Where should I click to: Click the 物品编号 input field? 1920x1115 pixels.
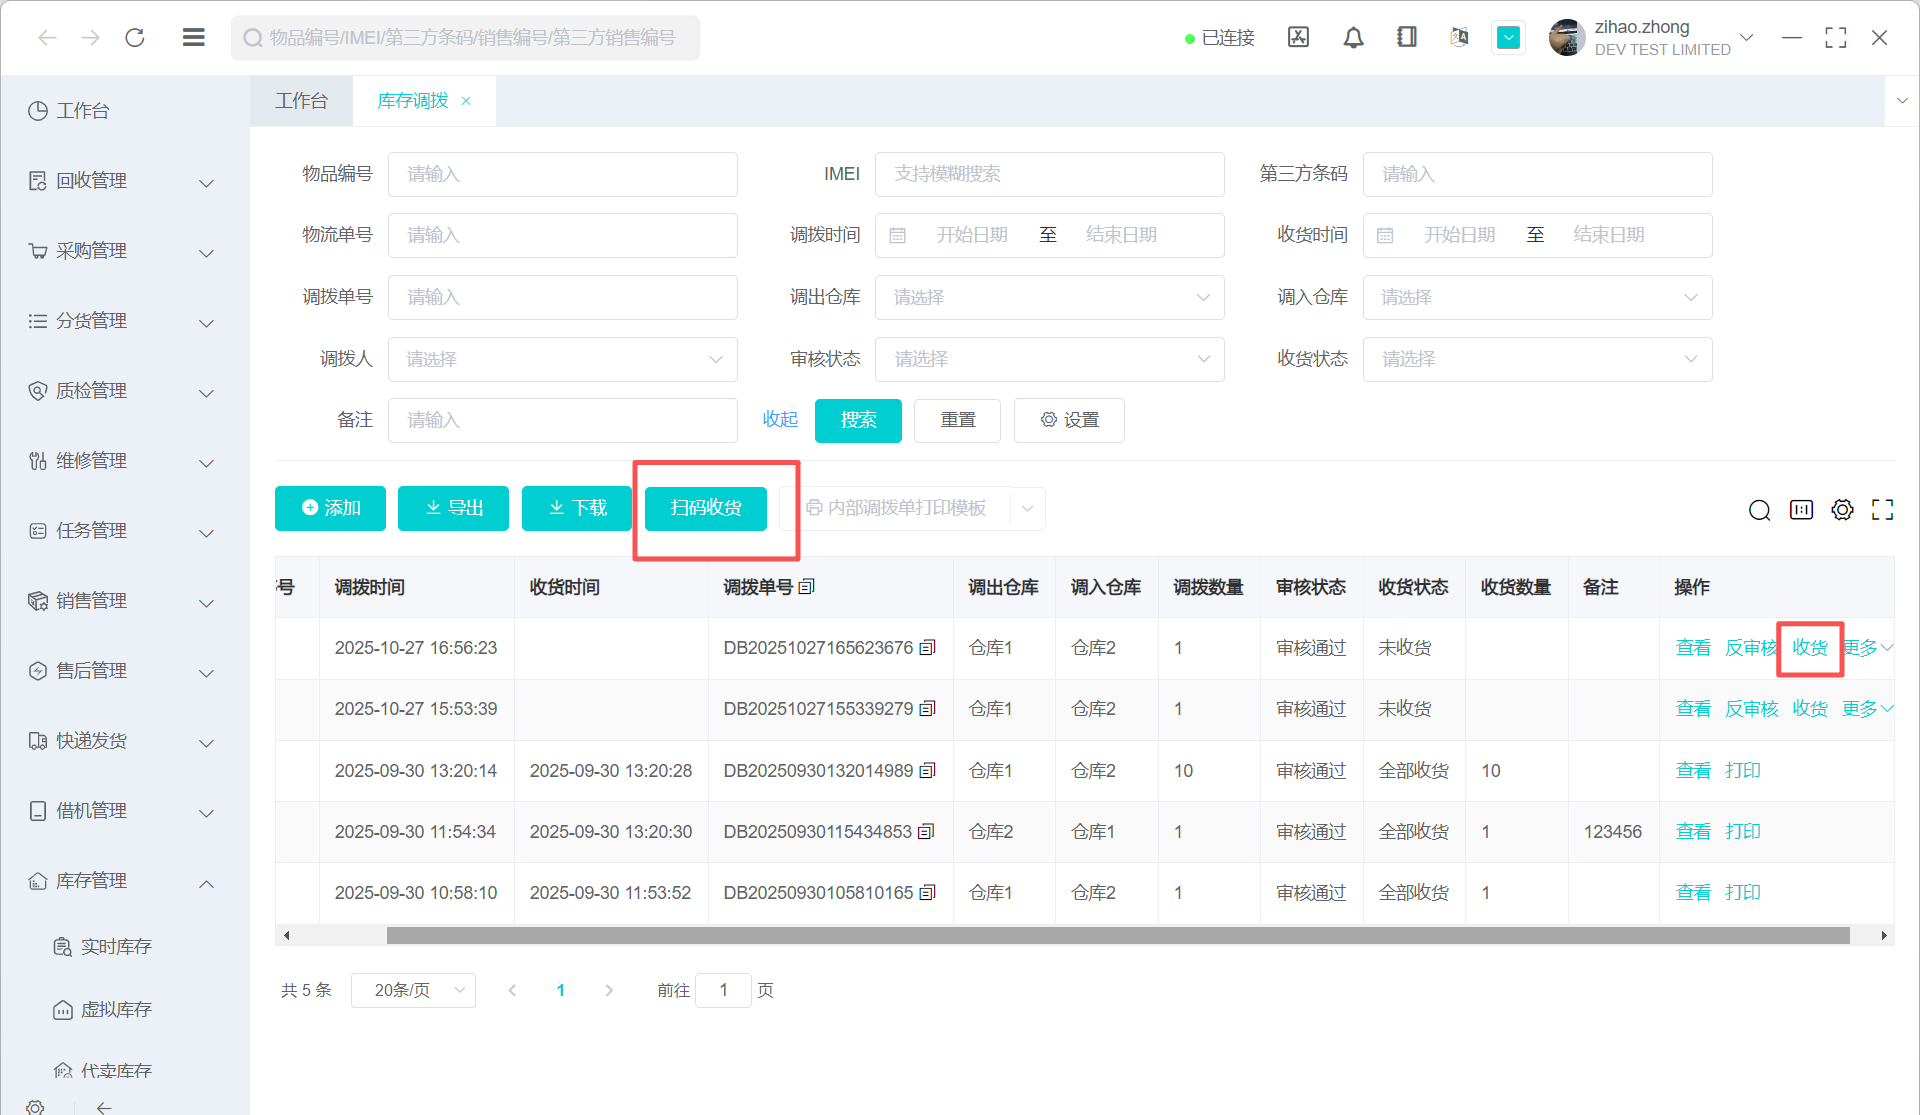click(x=562, y=174)
